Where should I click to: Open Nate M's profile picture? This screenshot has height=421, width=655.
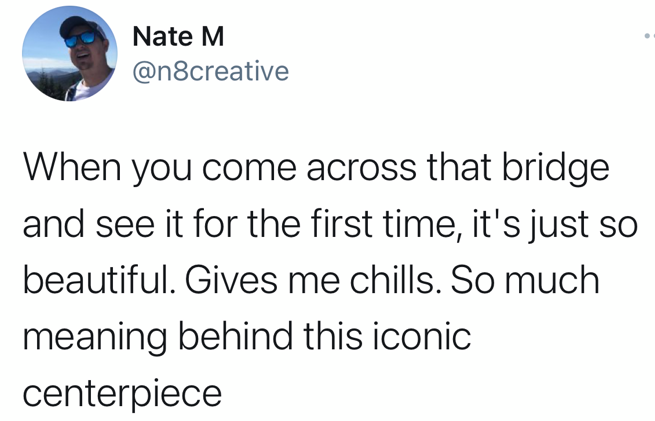pos(70,53)
